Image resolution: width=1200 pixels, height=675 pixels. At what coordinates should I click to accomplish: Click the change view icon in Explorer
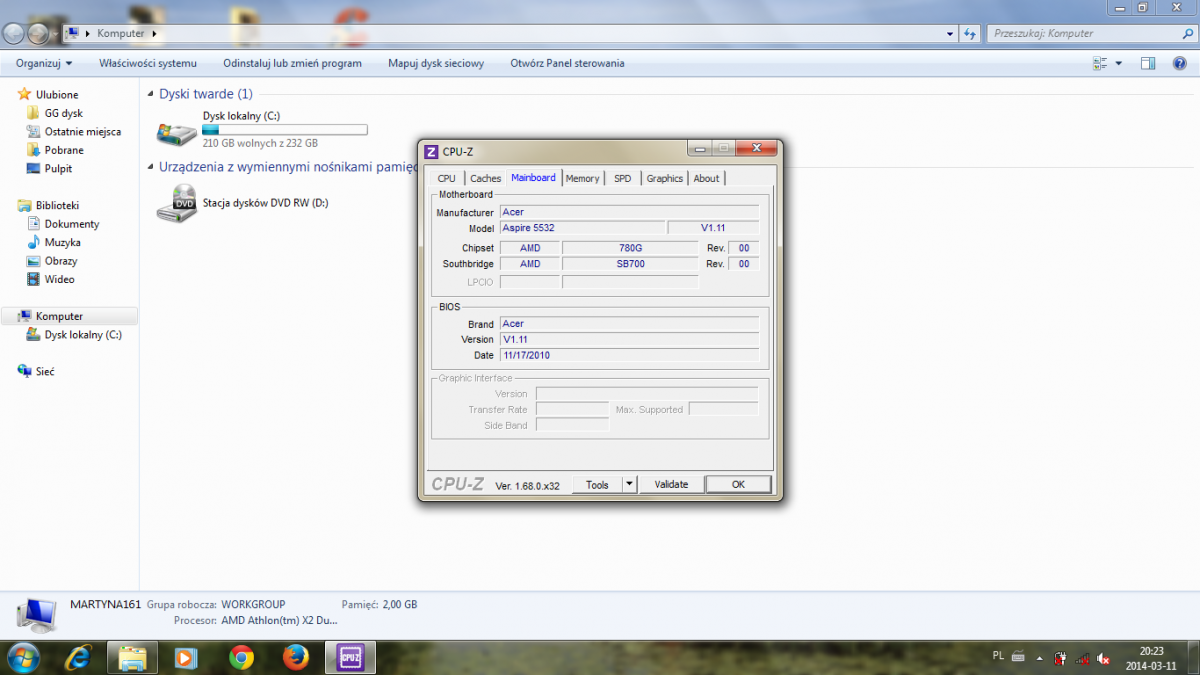pyautogui.click(x=1100, y=63)
